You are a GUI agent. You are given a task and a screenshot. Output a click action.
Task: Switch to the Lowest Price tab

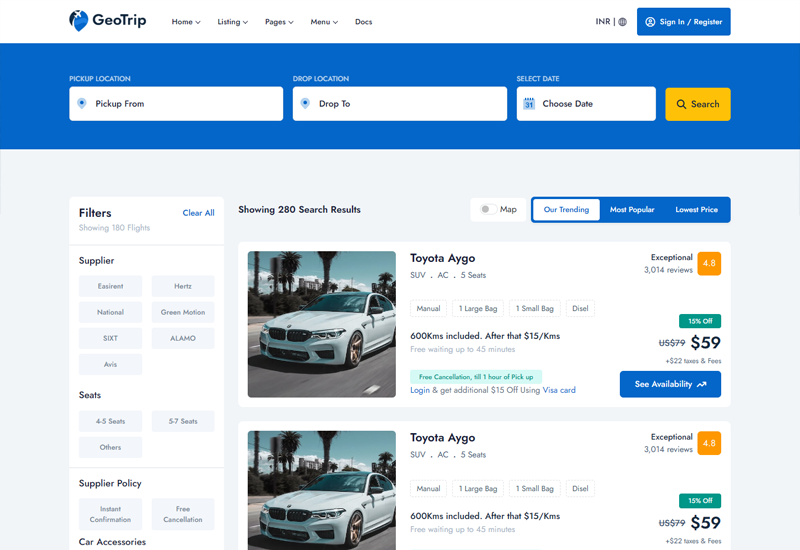[x=696, y=210]
